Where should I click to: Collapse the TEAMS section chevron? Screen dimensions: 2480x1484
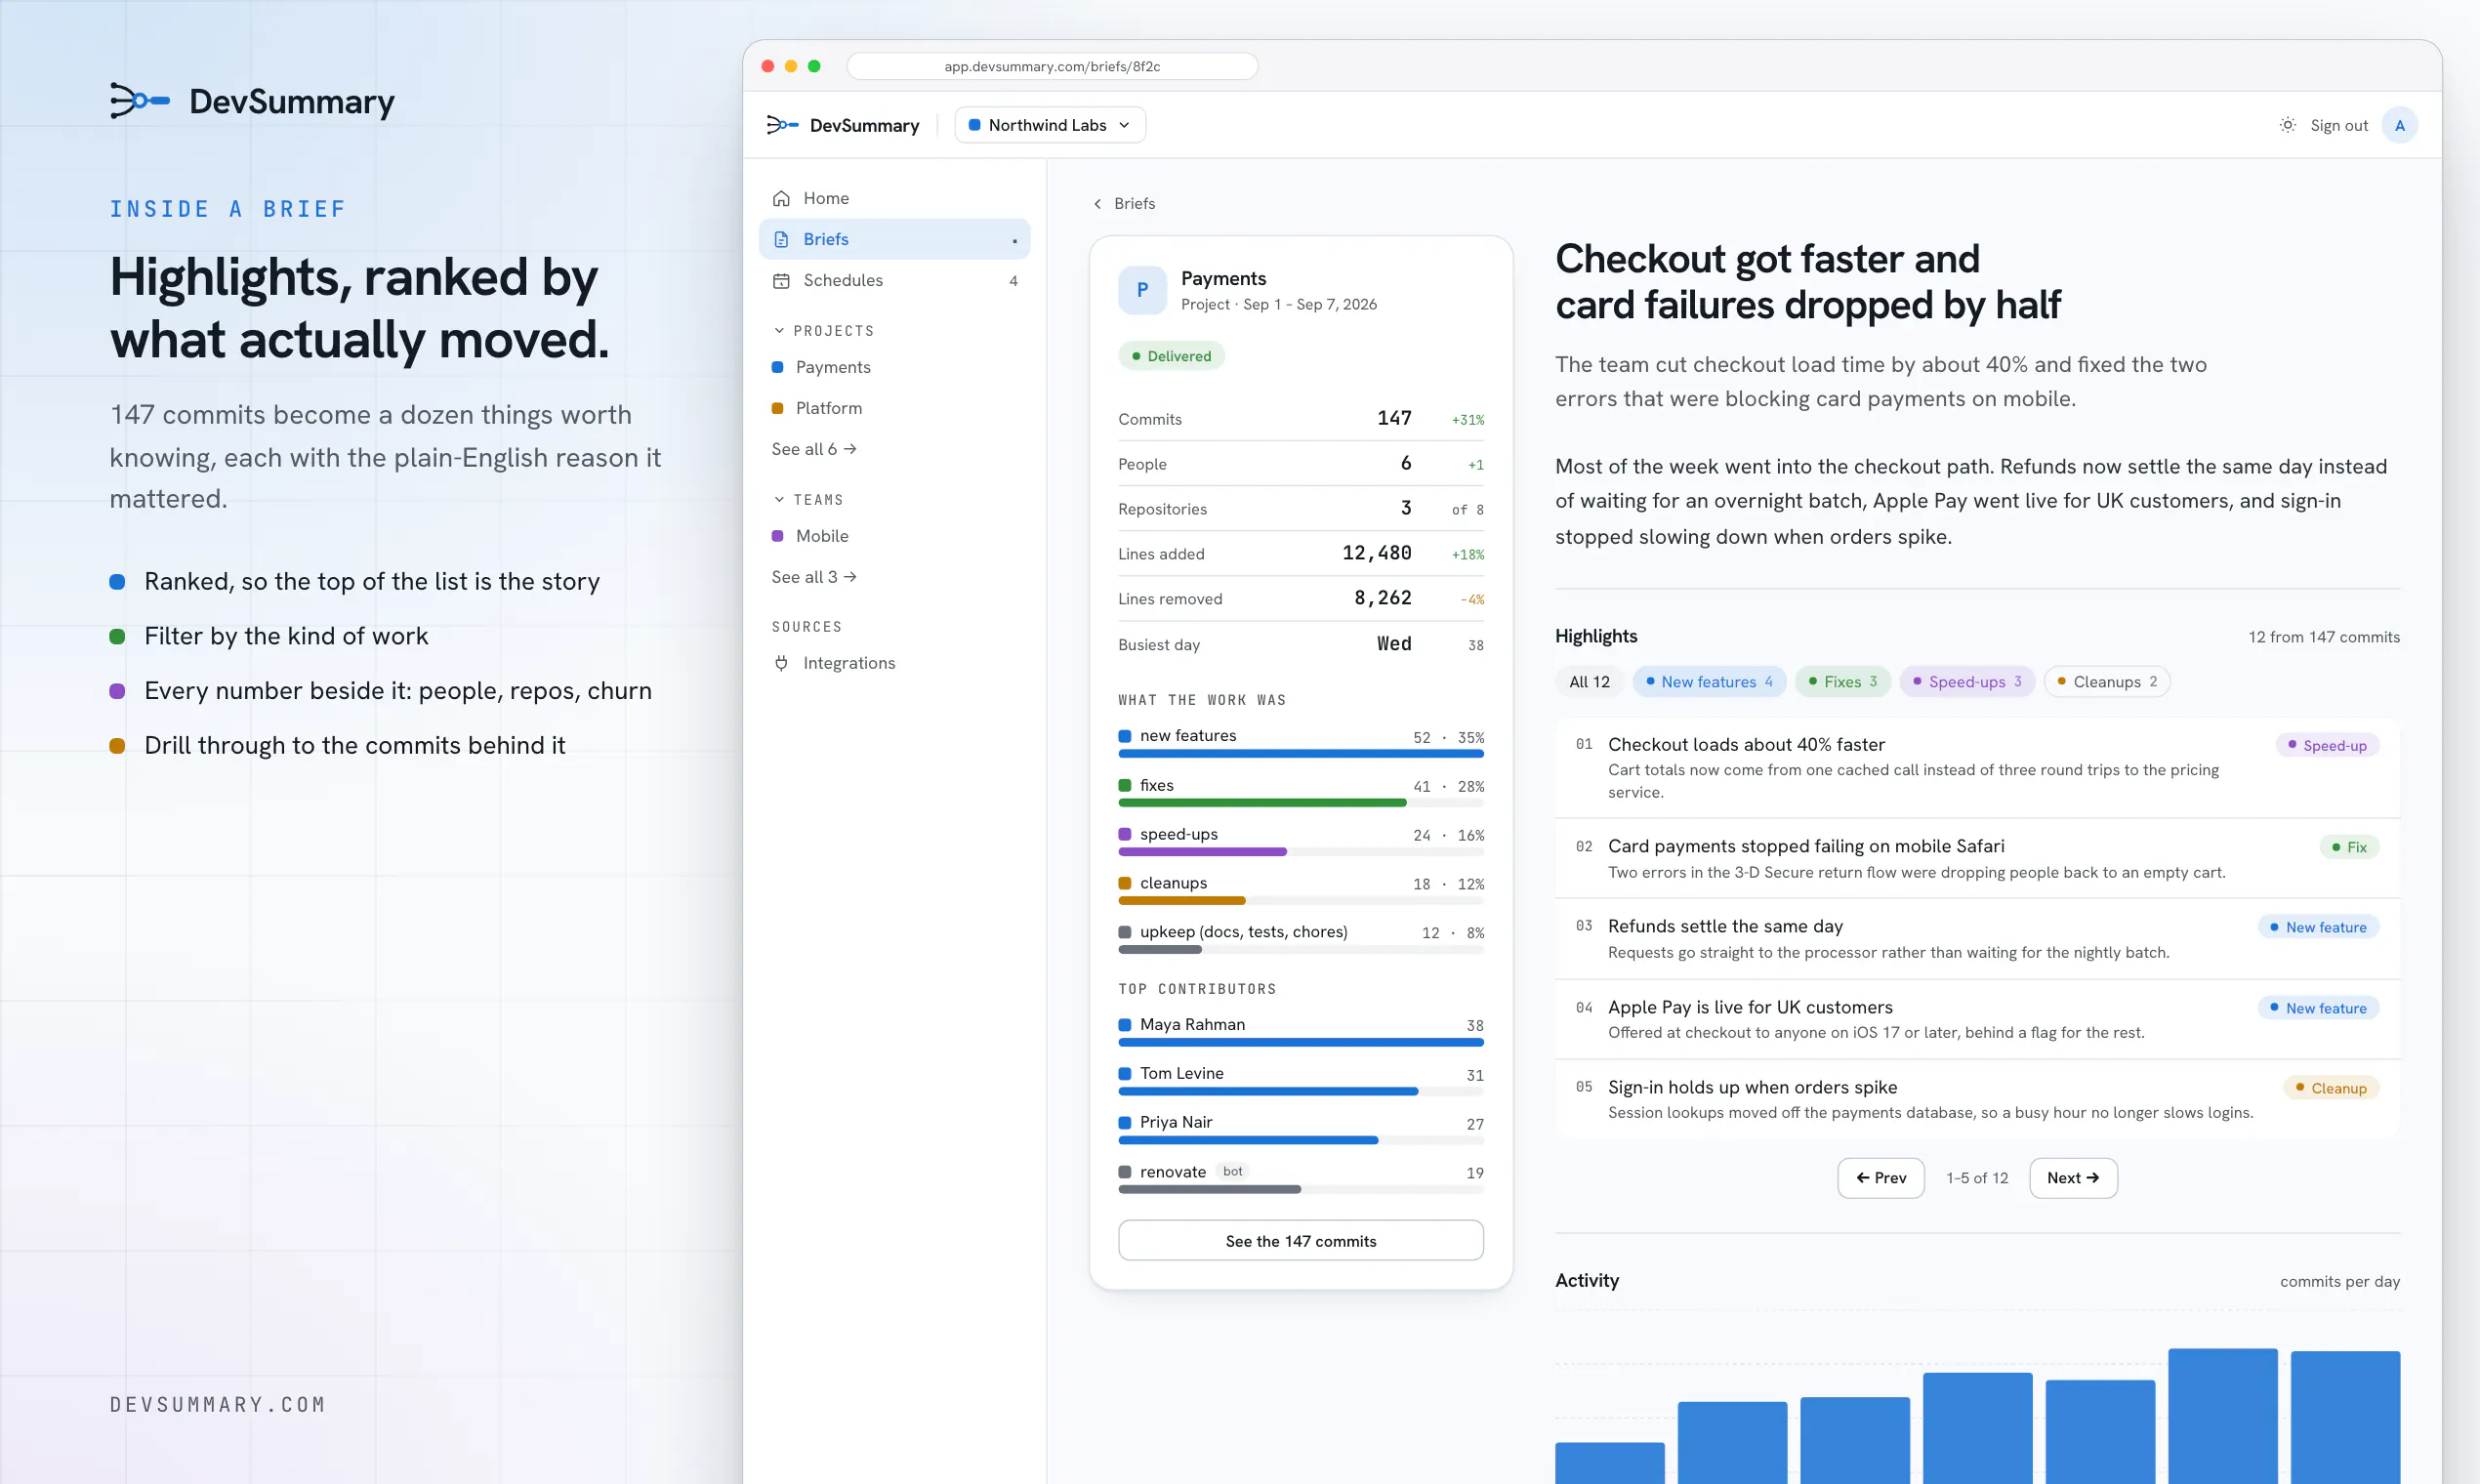pos(779,499)
